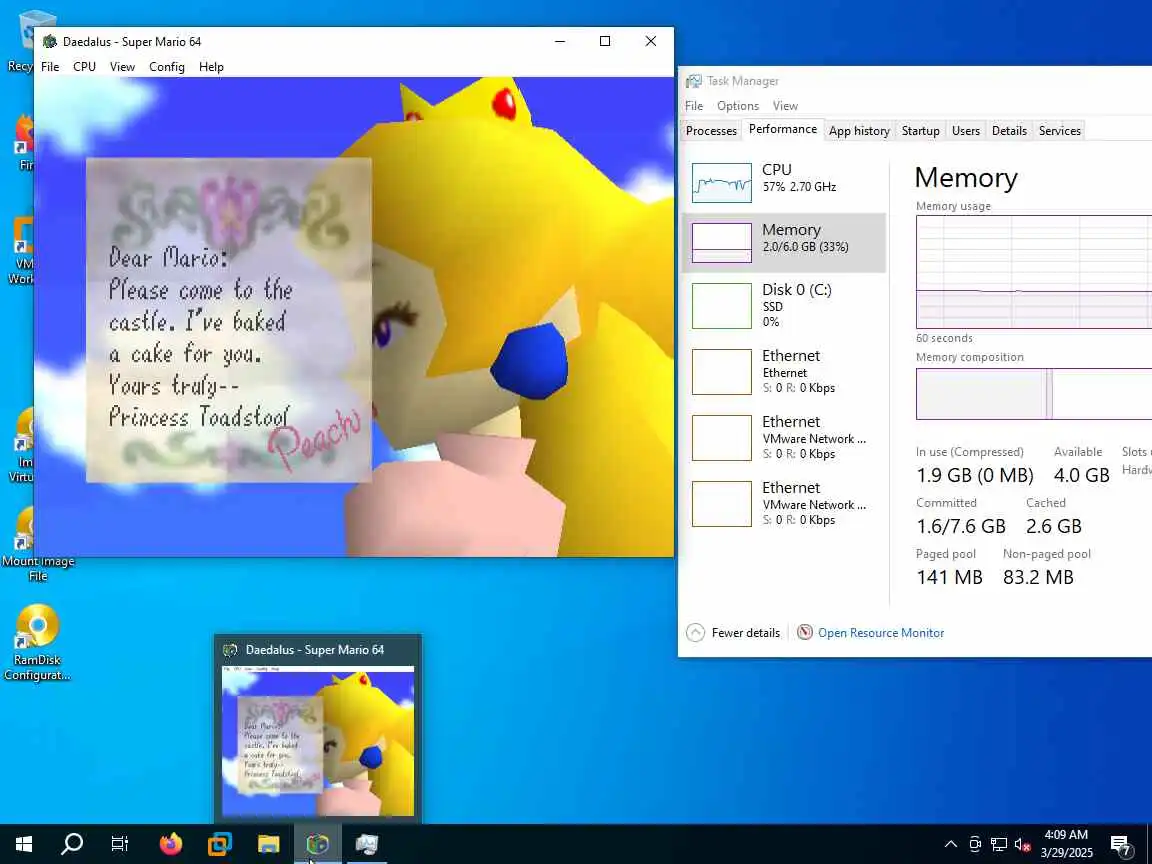
Task: Select the Recycle Bin desktop icon
Action: coord(21,40)
